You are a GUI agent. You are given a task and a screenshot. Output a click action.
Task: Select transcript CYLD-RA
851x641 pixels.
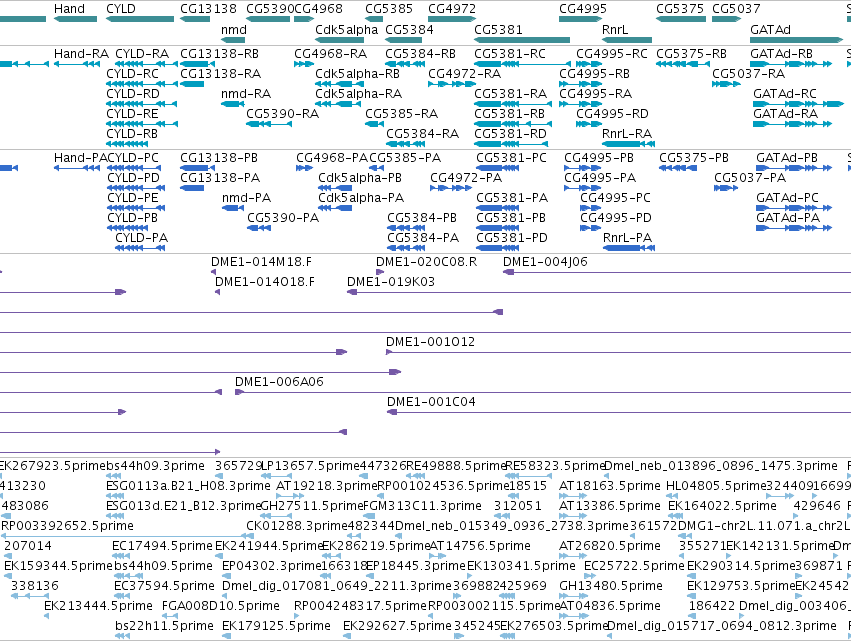coord(142,54)
